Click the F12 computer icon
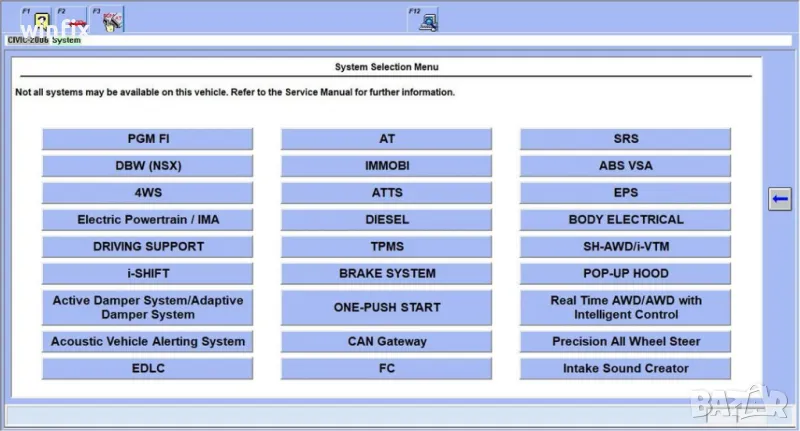 coord(427,20)
